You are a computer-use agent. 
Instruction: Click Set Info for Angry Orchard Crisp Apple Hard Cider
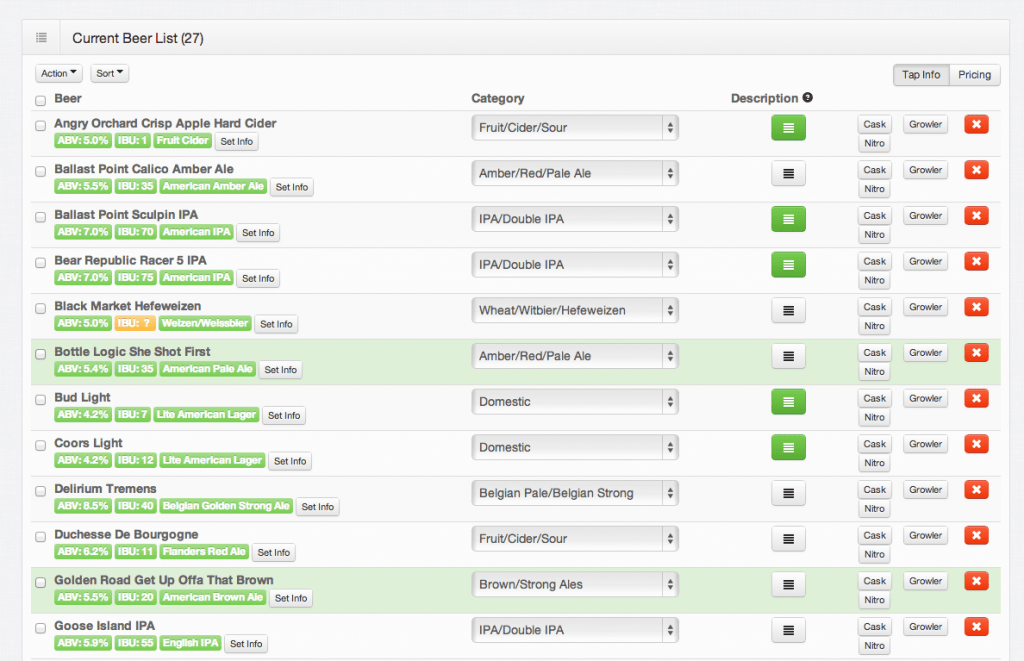point(236,141)
